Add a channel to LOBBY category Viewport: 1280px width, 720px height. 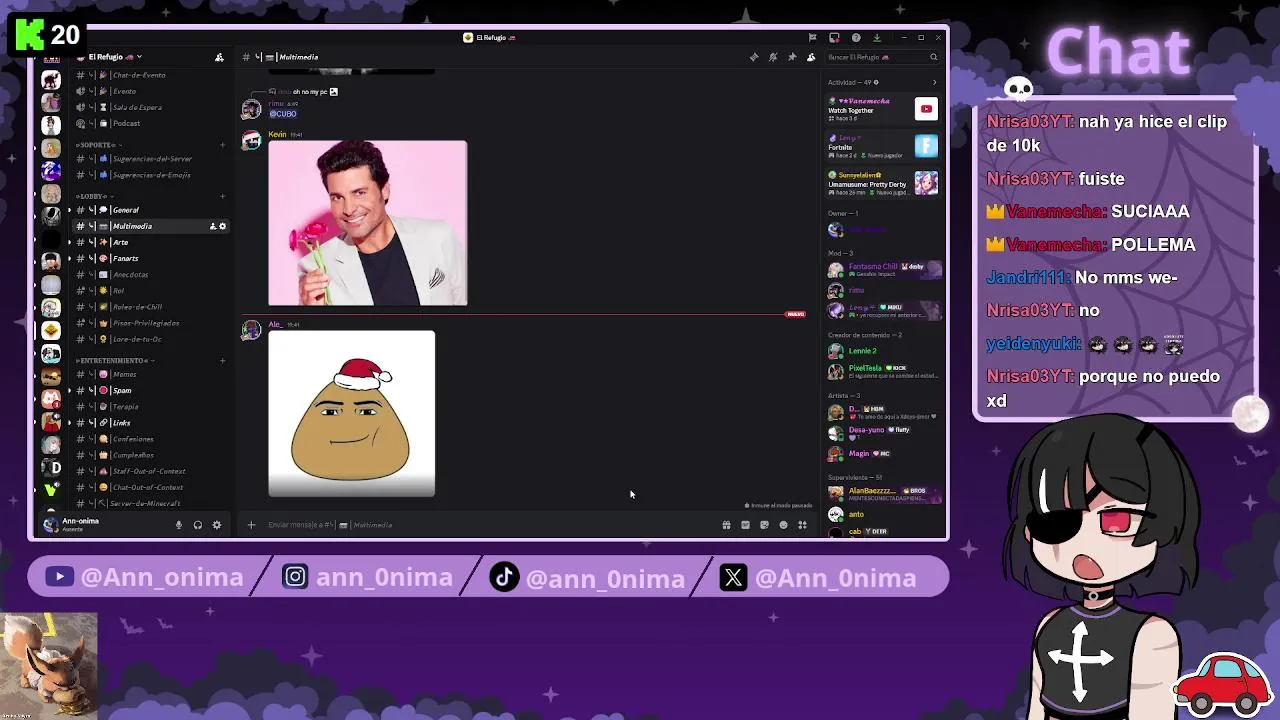click(222, 197)
